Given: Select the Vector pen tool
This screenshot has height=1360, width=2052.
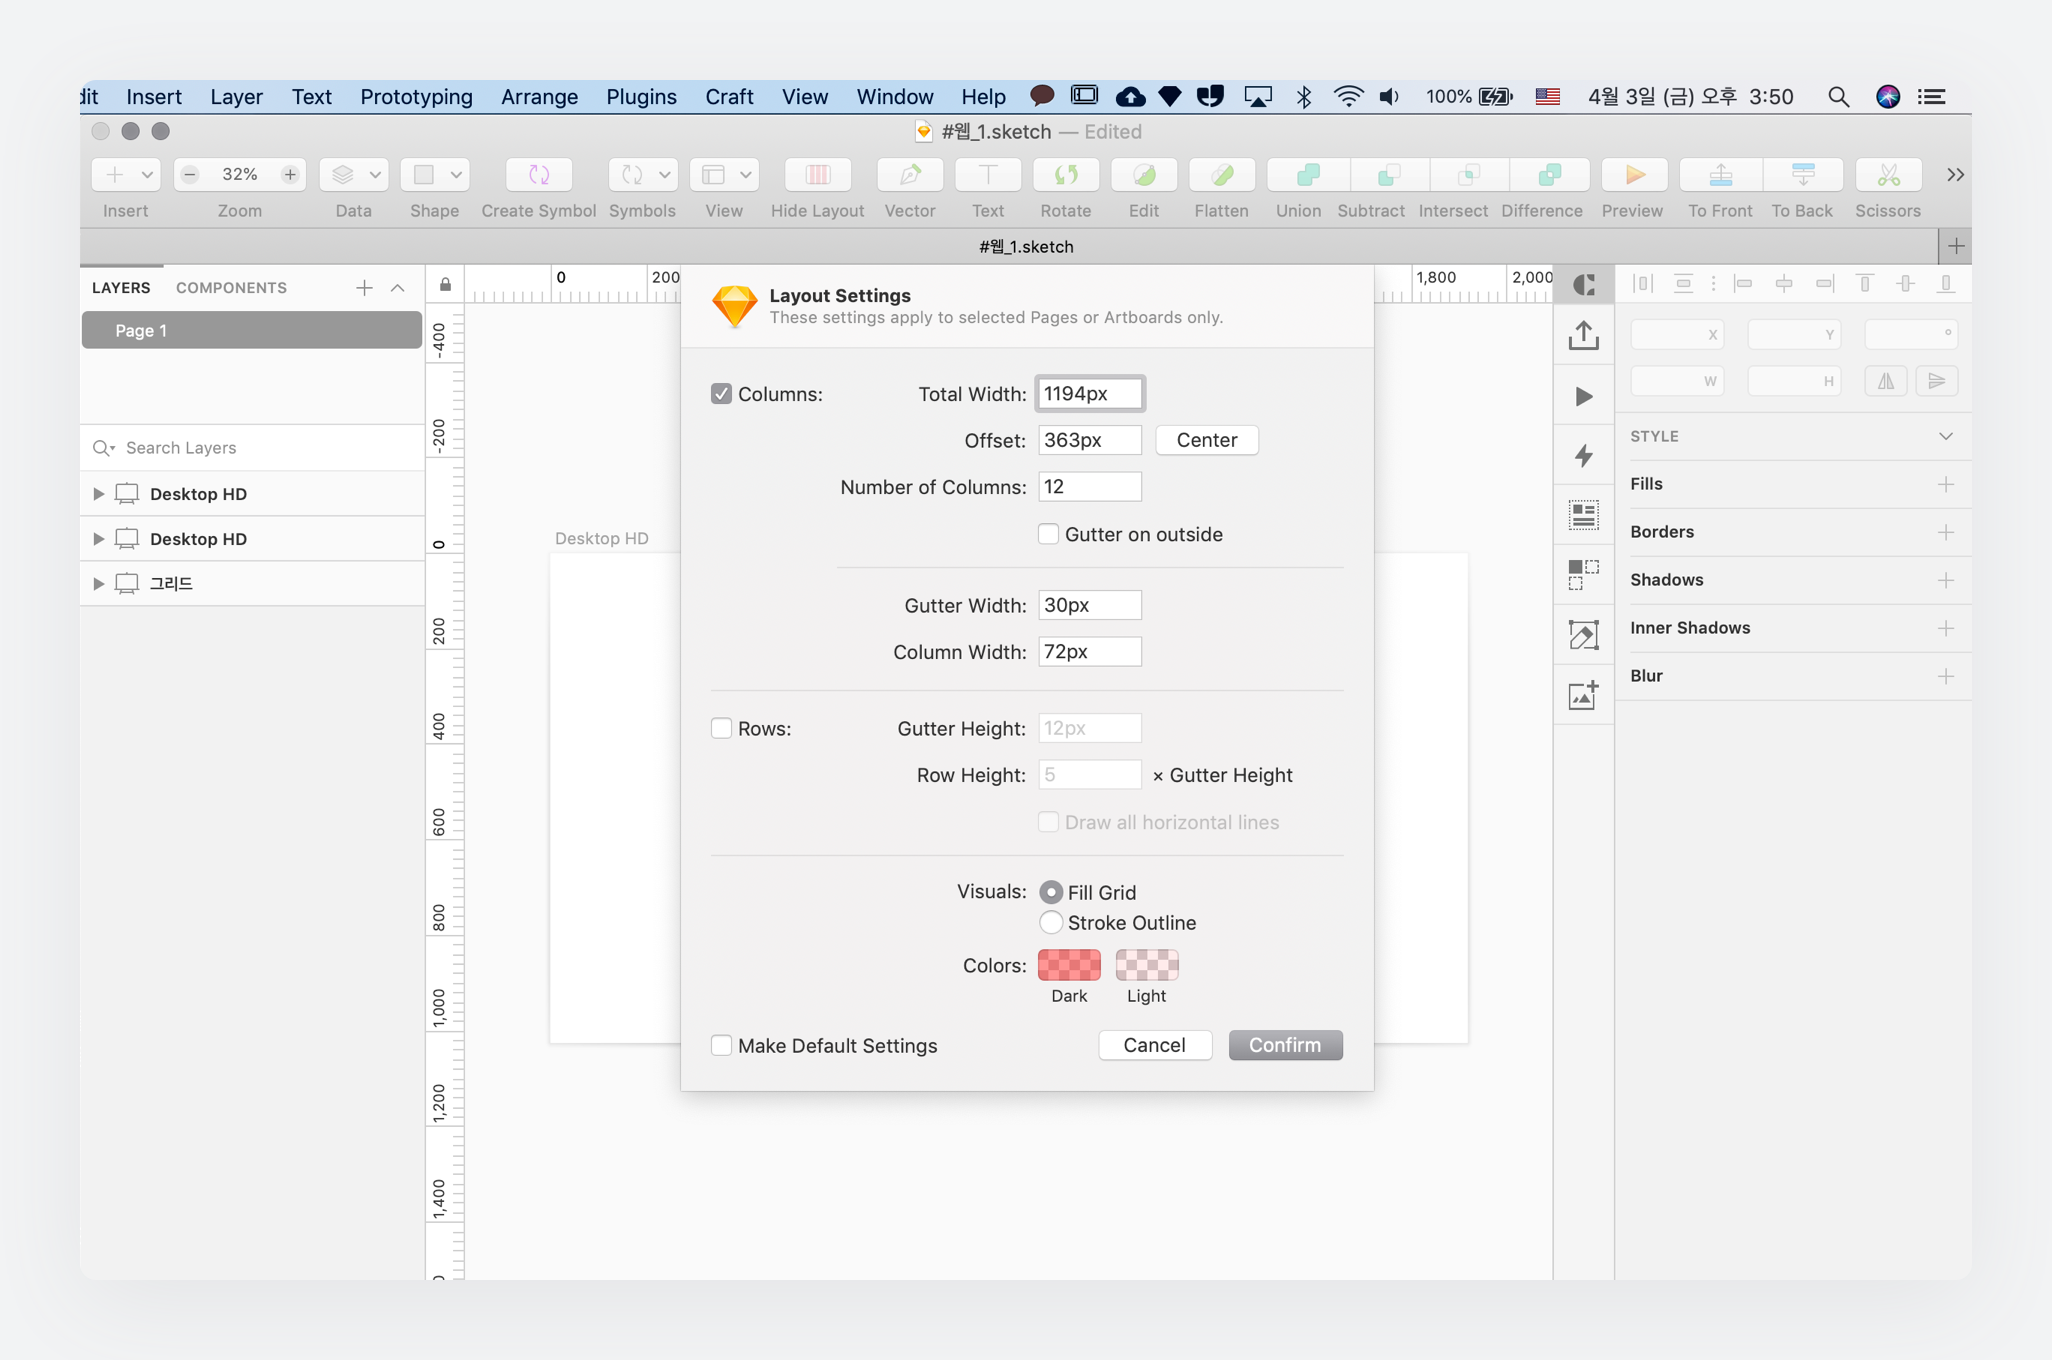Looking at the screenshot, I should pos(909,175).
